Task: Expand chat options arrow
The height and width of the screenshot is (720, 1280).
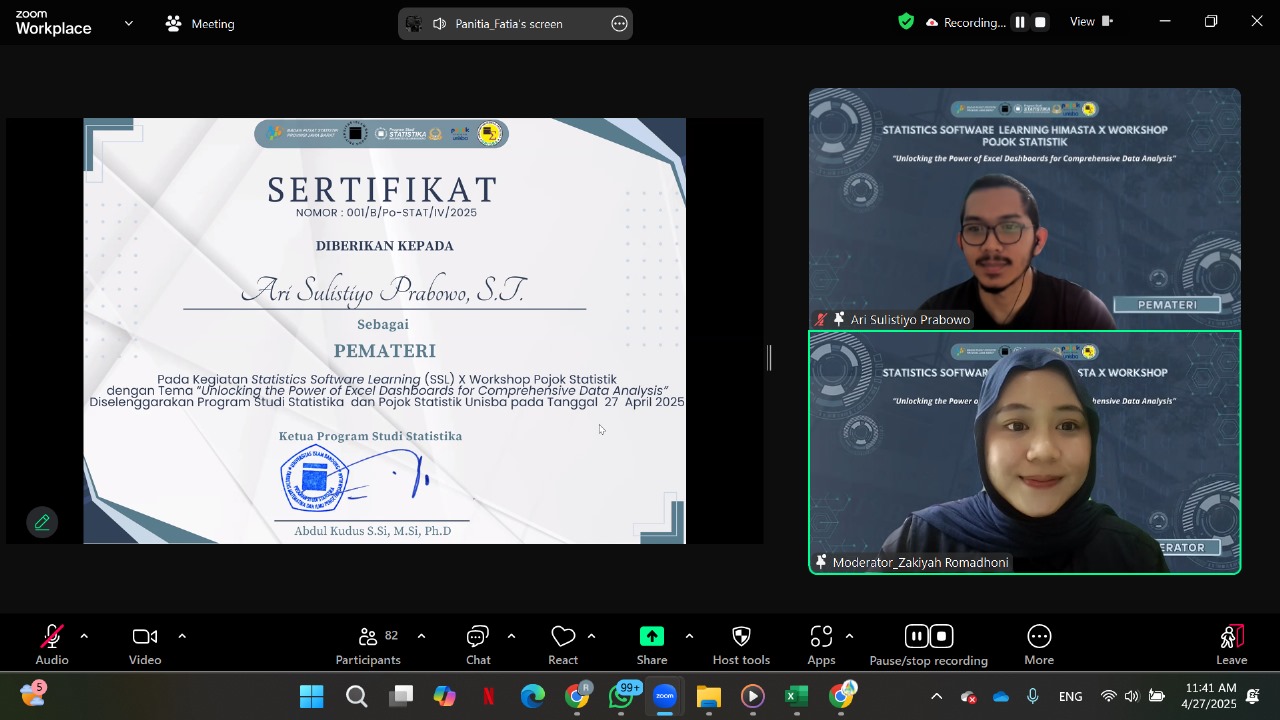Action: pos(511,636)
